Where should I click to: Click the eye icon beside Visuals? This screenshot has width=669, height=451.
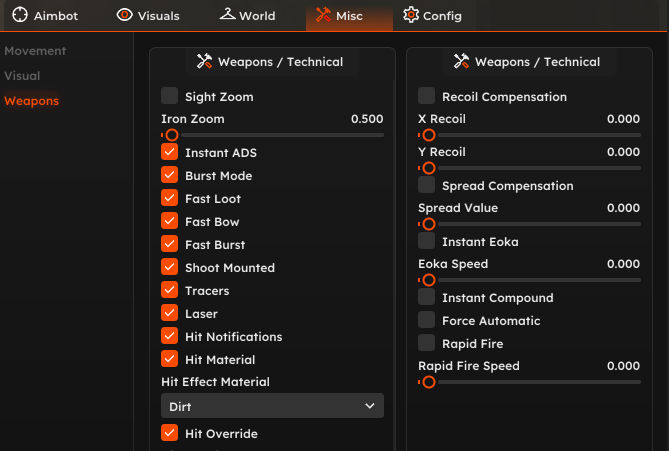point(124,15)
